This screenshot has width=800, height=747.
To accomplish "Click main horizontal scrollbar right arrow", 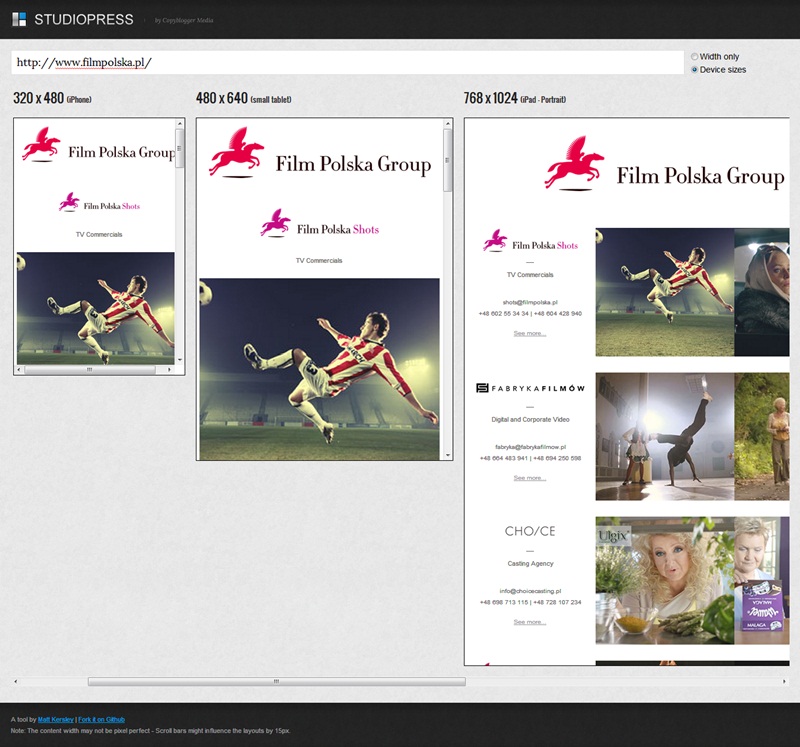I will click(785, 681).
